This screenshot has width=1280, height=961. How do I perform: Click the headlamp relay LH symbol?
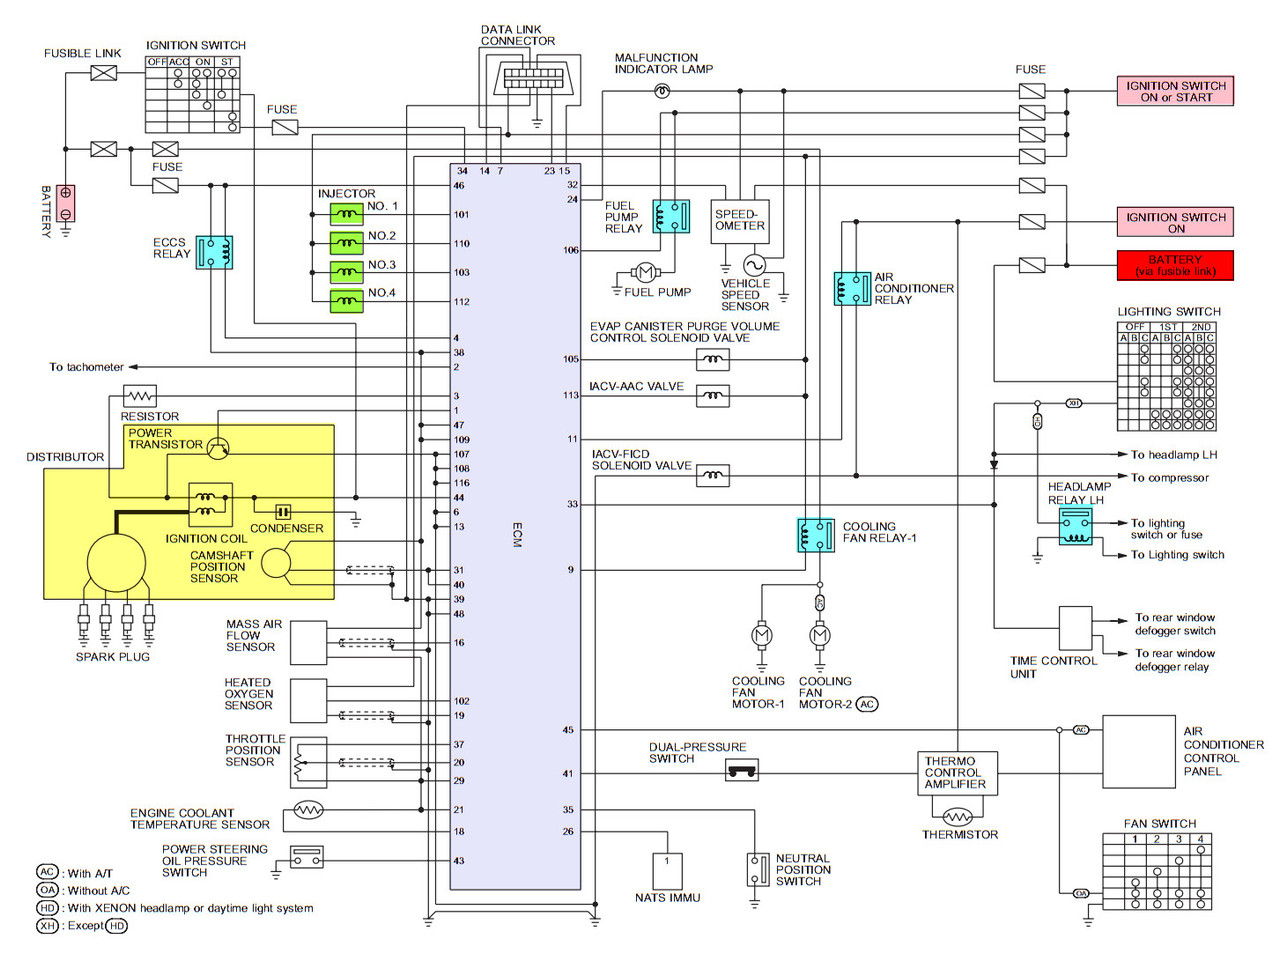1076,527
